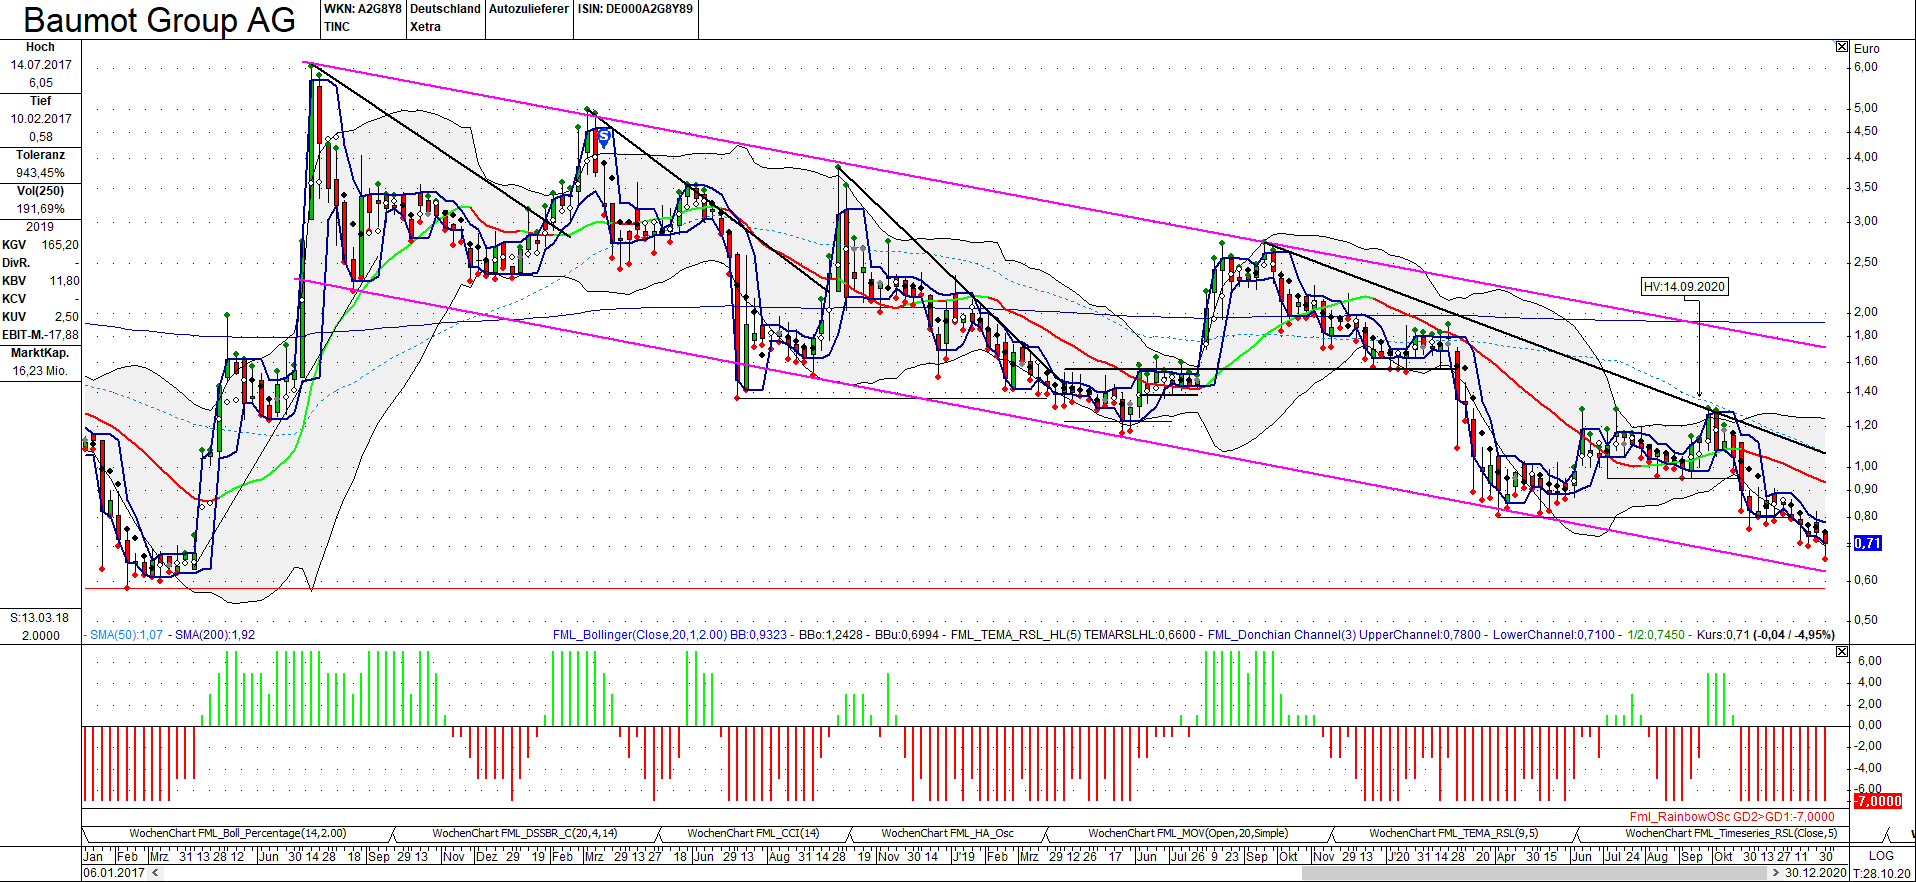
Task: Click the blue S split marker on chart
Action: coord(604,137)
